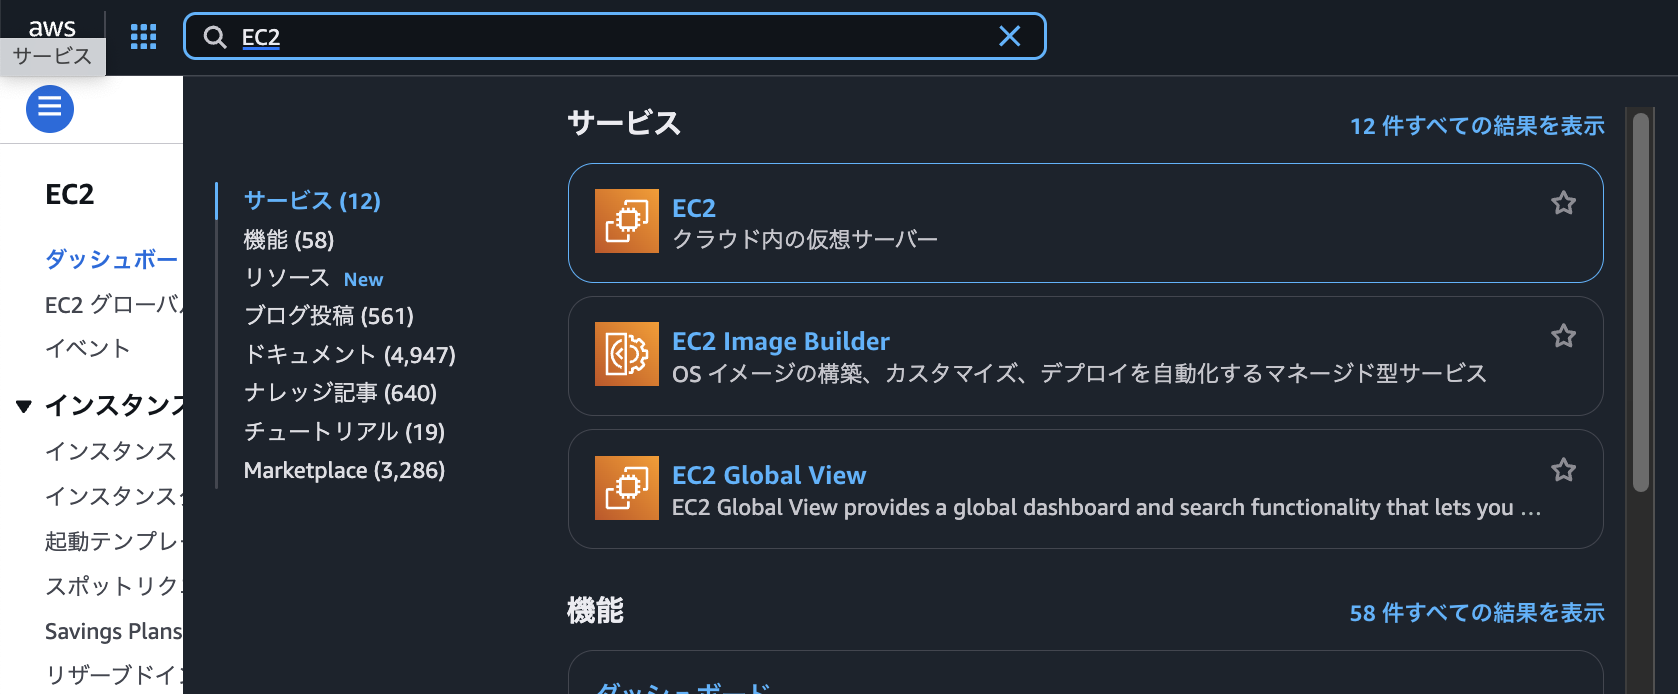Open リザーブドインスタンス sidebar item
The height and width of the screenshot is (694, 1678).
112,675
